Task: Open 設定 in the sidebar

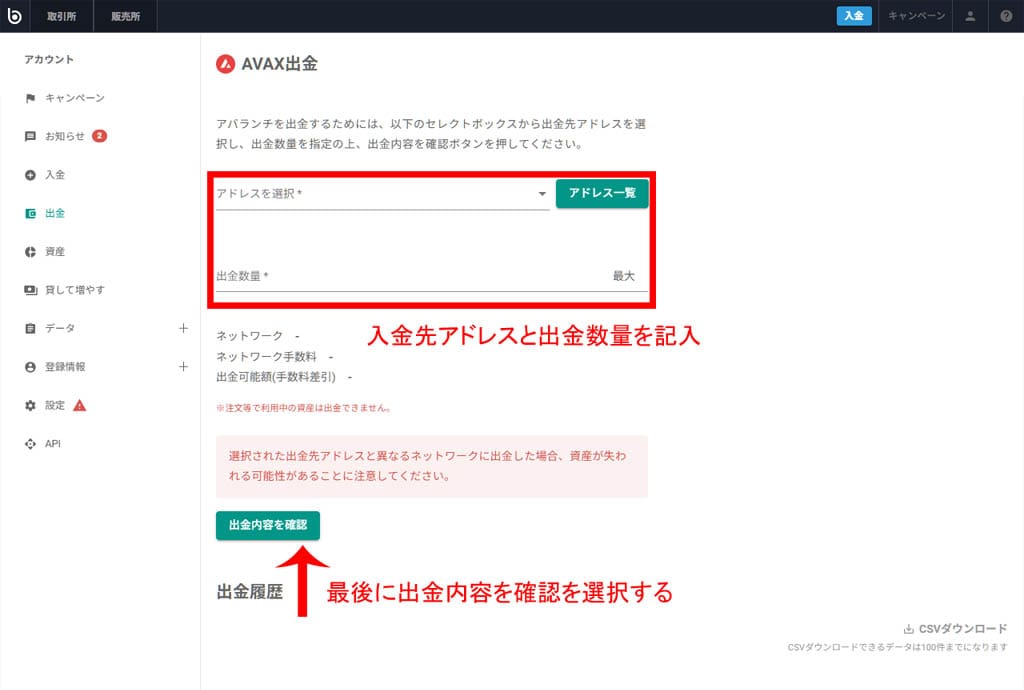Action: pos(55,405)
